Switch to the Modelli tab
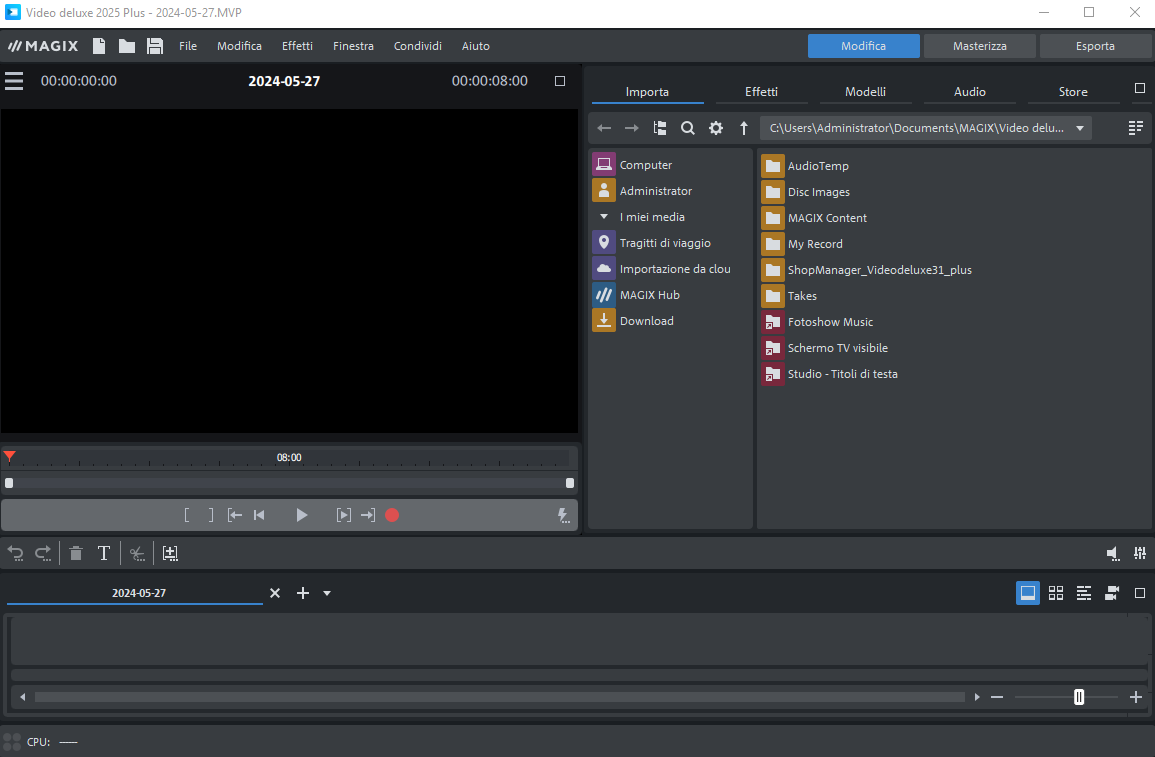This screenshot has width=1155, height=757. click(x=866, y=92)
